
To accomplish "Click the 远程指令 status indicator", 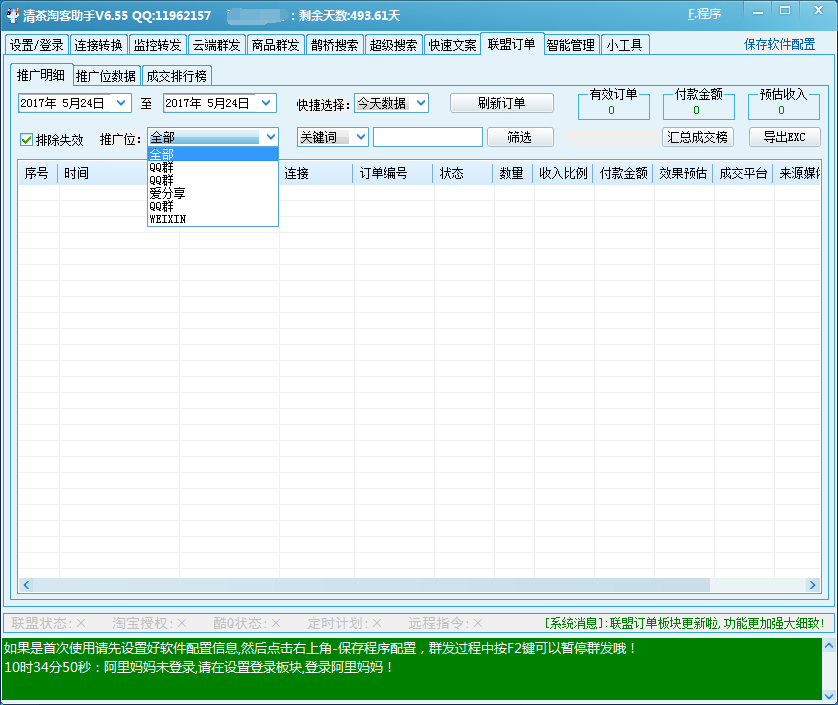I will point(445,623).
